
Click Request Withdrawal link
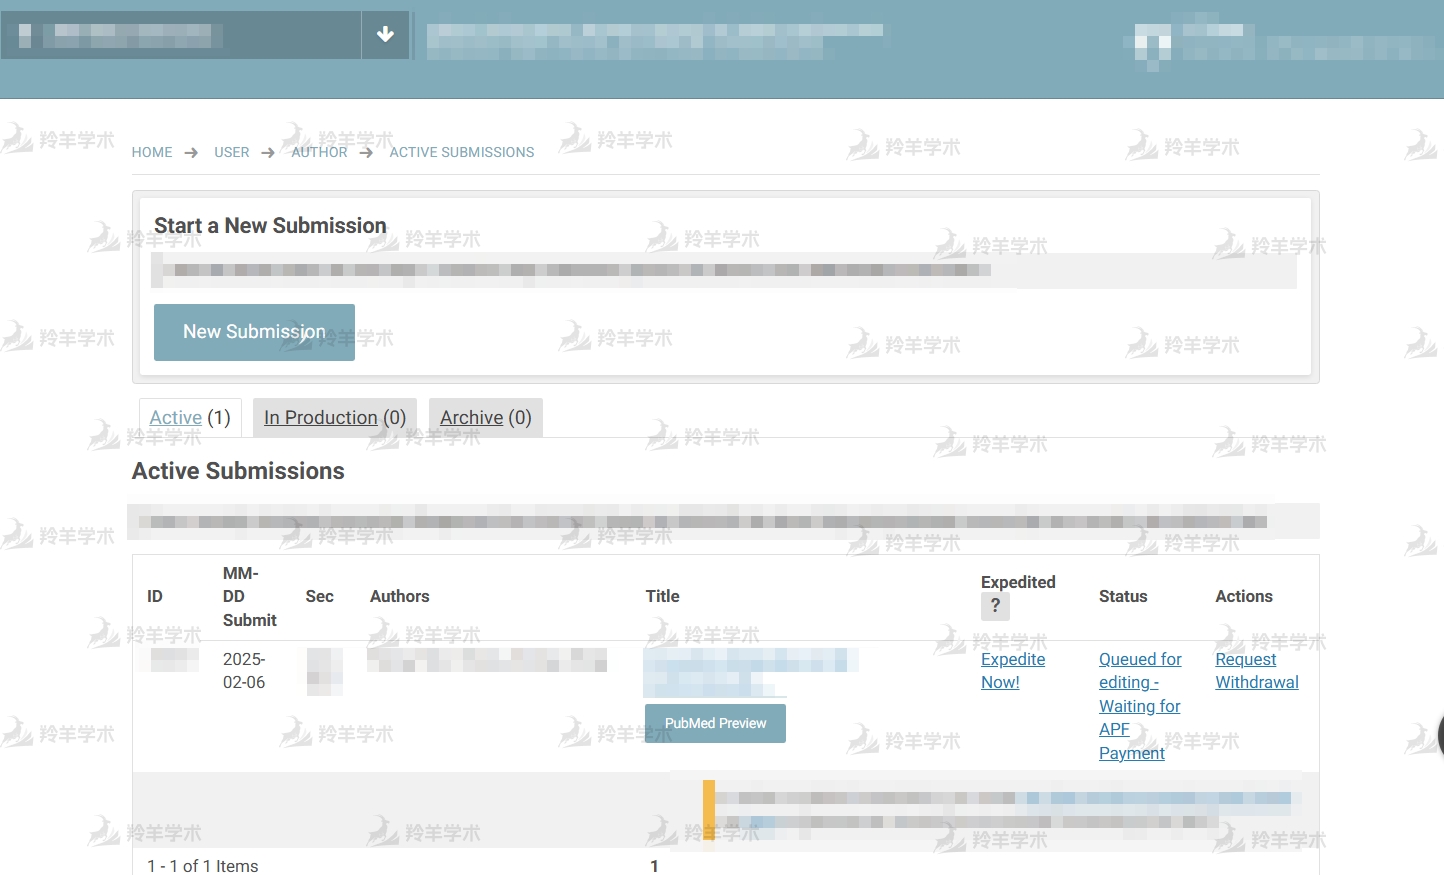pyautogui.click(x=1257, y=671)
